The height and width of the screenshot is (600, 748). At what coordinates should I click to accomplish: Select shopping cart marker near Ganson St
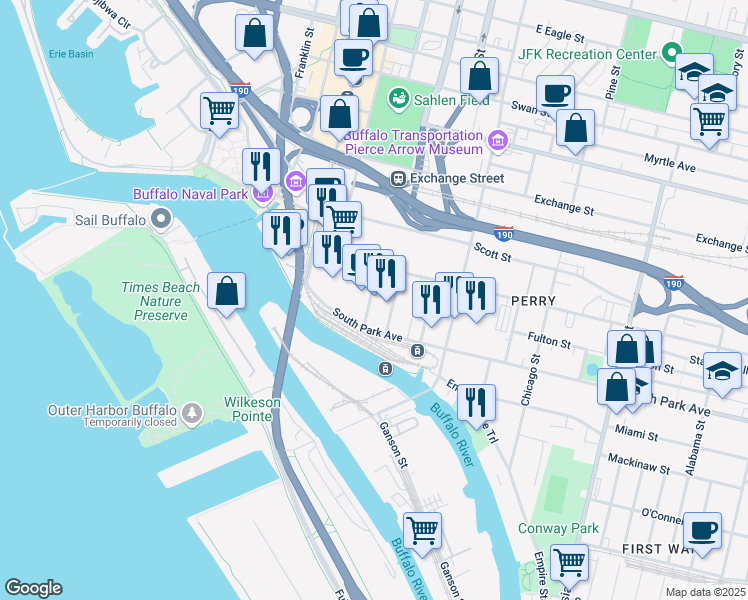[422, 534]
